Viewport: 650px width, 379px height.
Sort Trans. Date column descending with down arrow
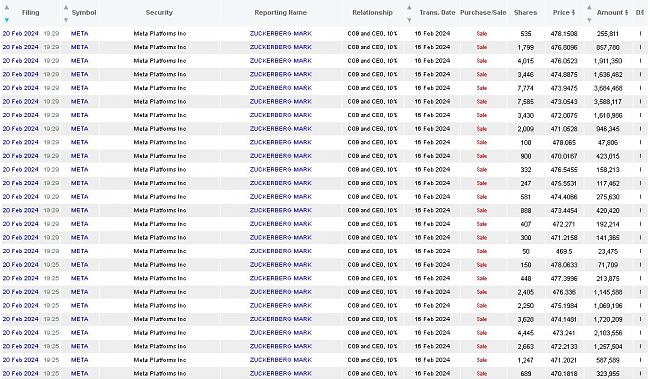[409, 20]
